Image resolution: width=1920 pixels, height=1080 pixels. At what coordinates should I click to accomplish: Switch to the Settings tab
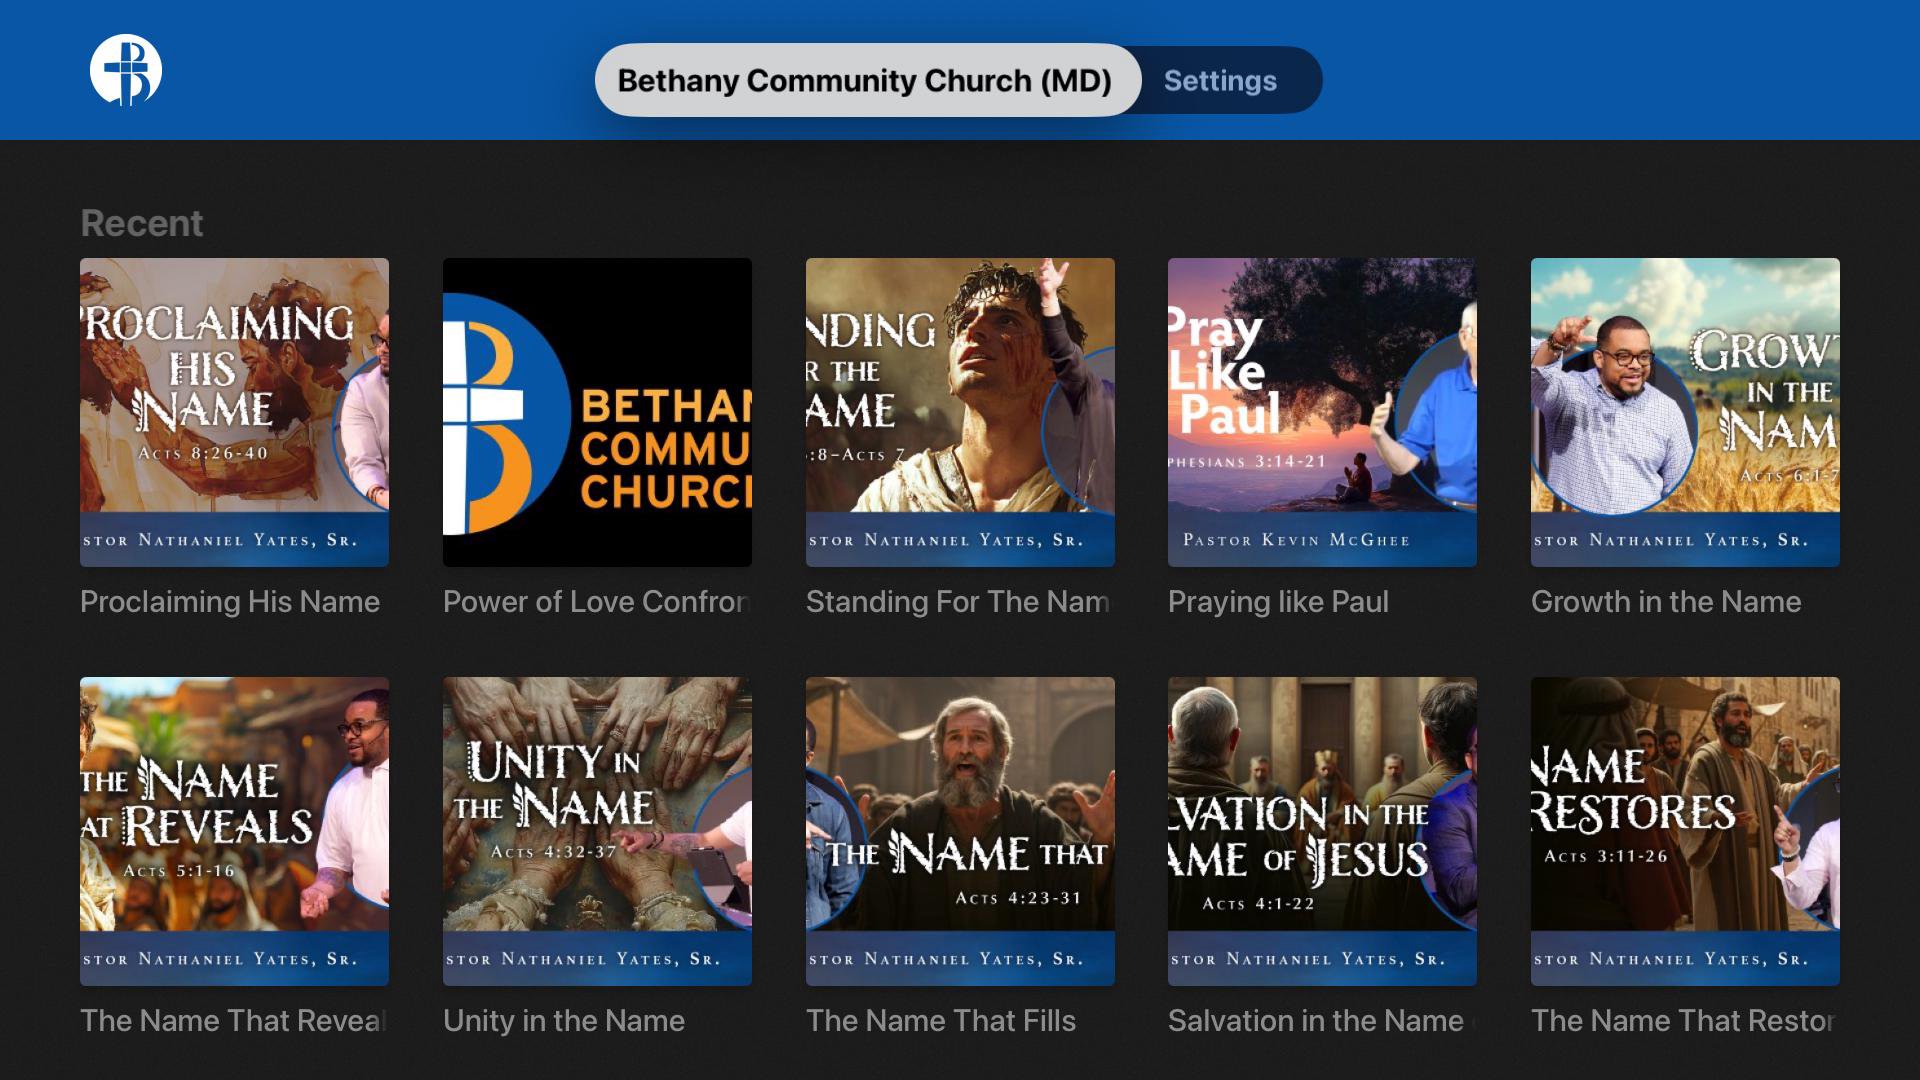coord(1220,80)
